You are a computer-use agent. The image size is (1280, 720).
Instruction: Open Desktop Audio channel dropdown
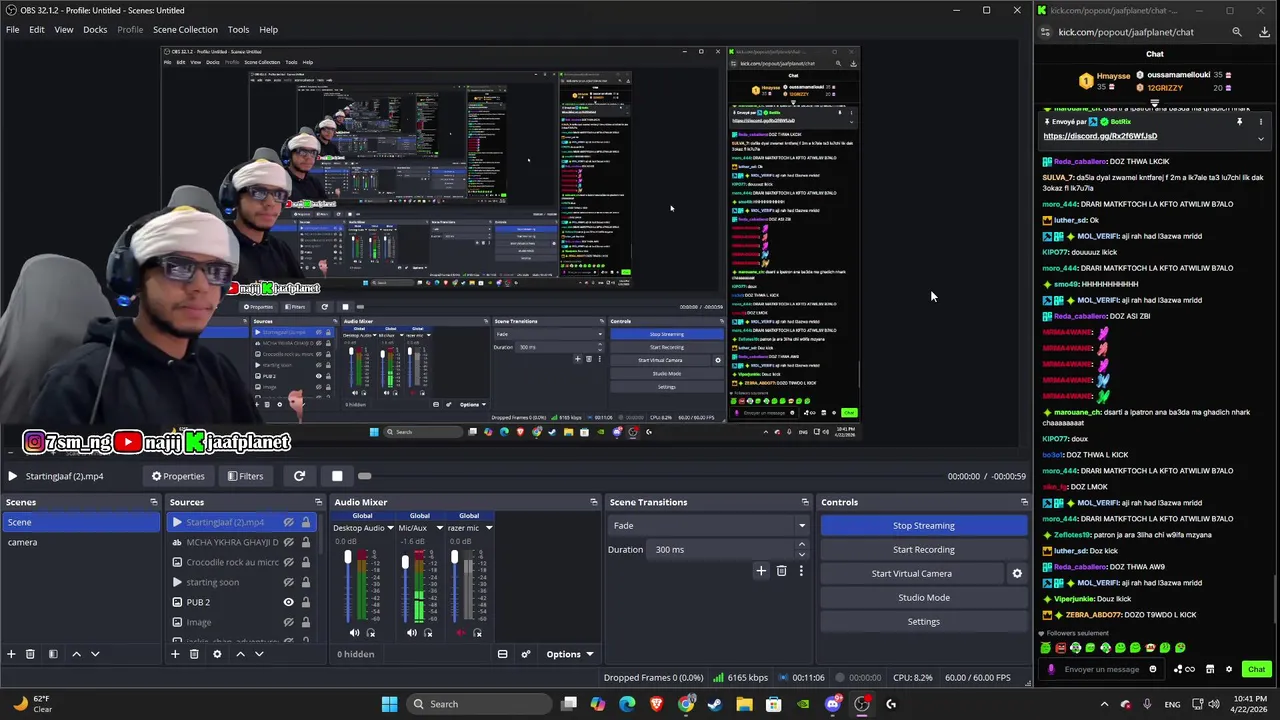pos(390,528)
